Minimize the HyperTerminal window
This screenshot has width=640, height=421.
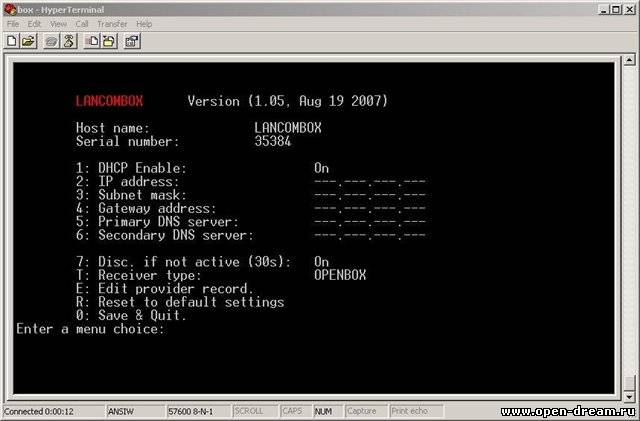(x=605, y=9)
